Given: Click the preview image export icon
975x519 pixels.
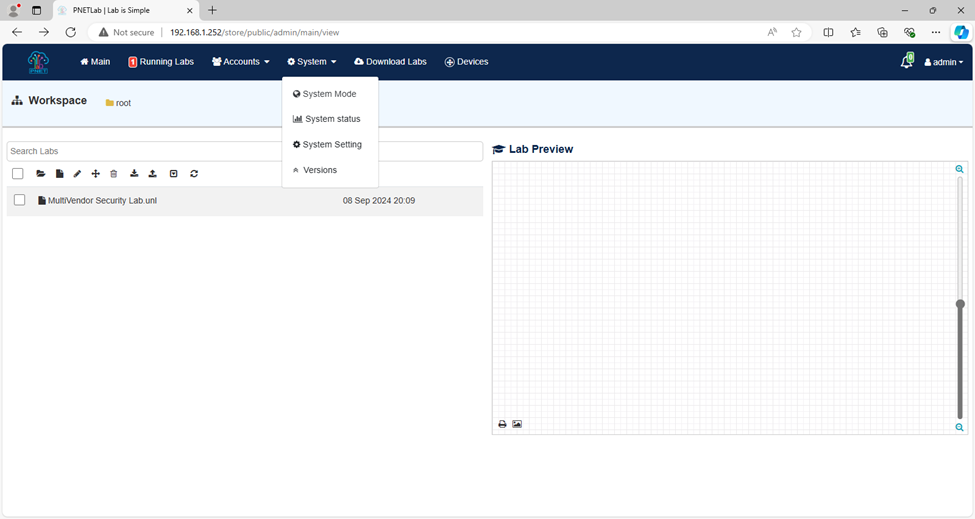Looking at the screenshot, I should coord(517,424).
